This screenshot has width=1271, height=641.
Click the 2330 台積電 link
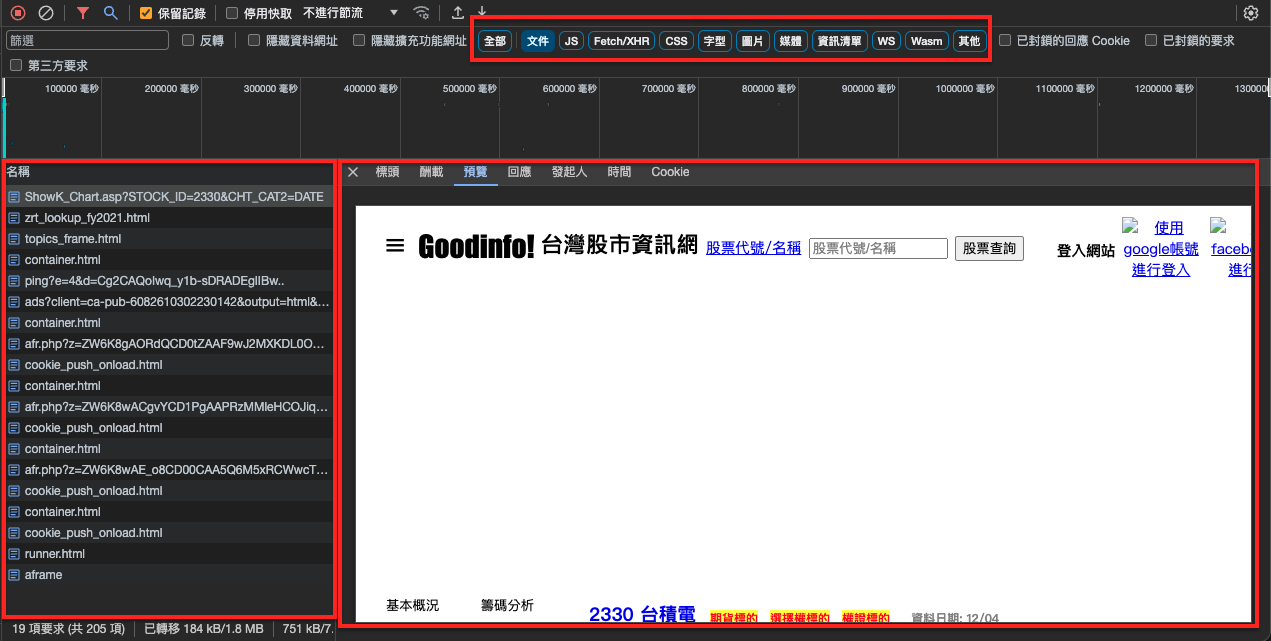coord(642,615)
